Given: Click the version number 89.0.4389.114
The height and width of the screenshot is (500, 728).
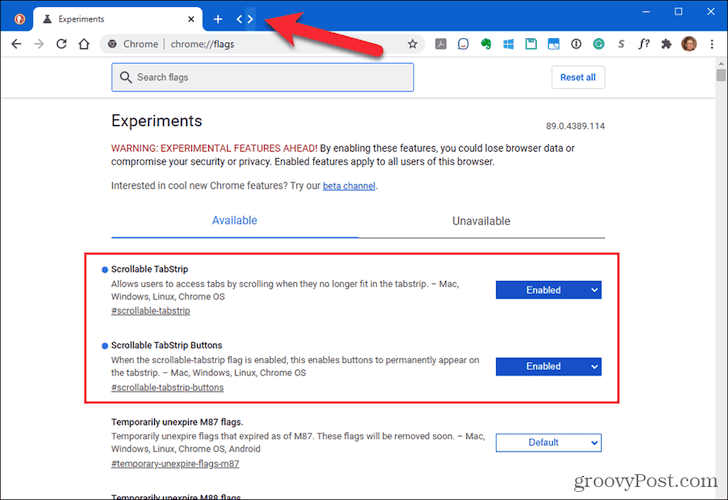Looking at the screenshot, I should click(575, 126).
